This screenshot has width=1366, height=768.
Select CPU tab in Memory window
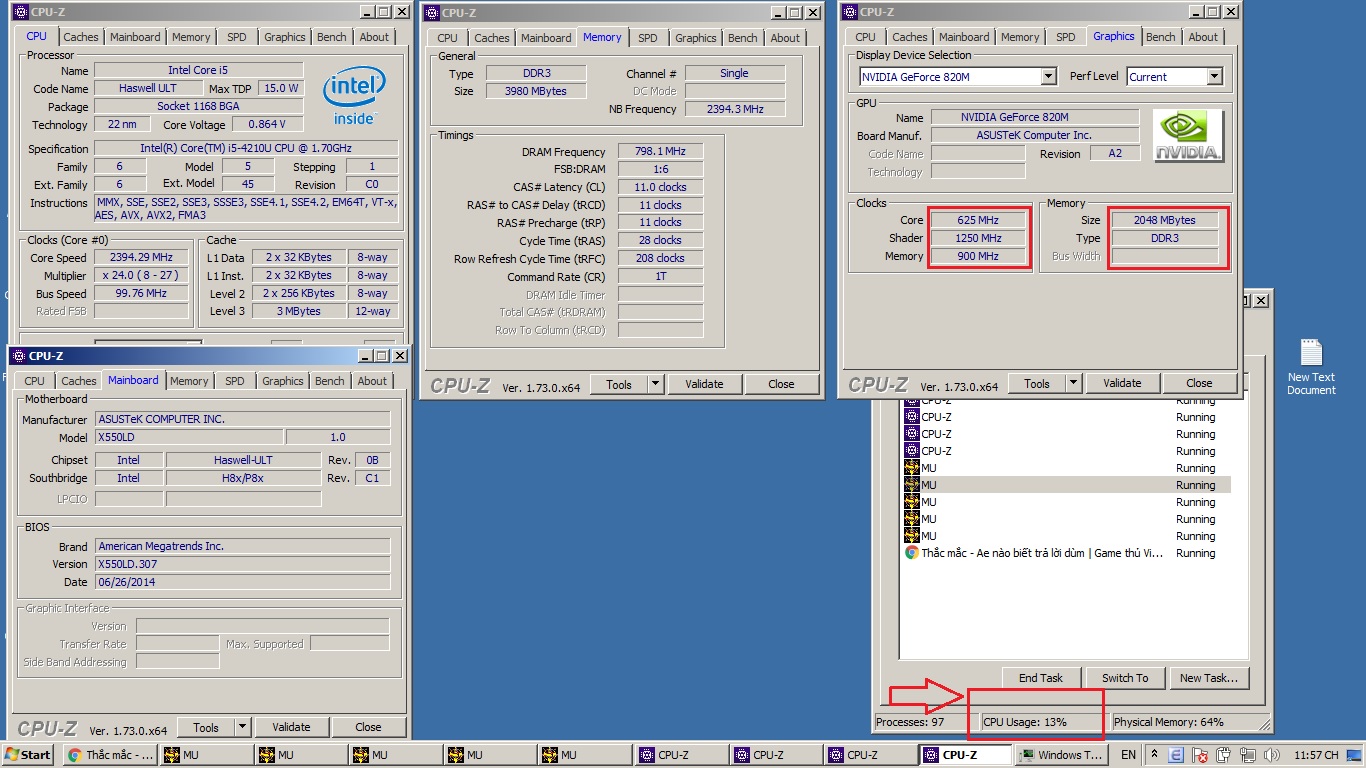click(447, 38)
